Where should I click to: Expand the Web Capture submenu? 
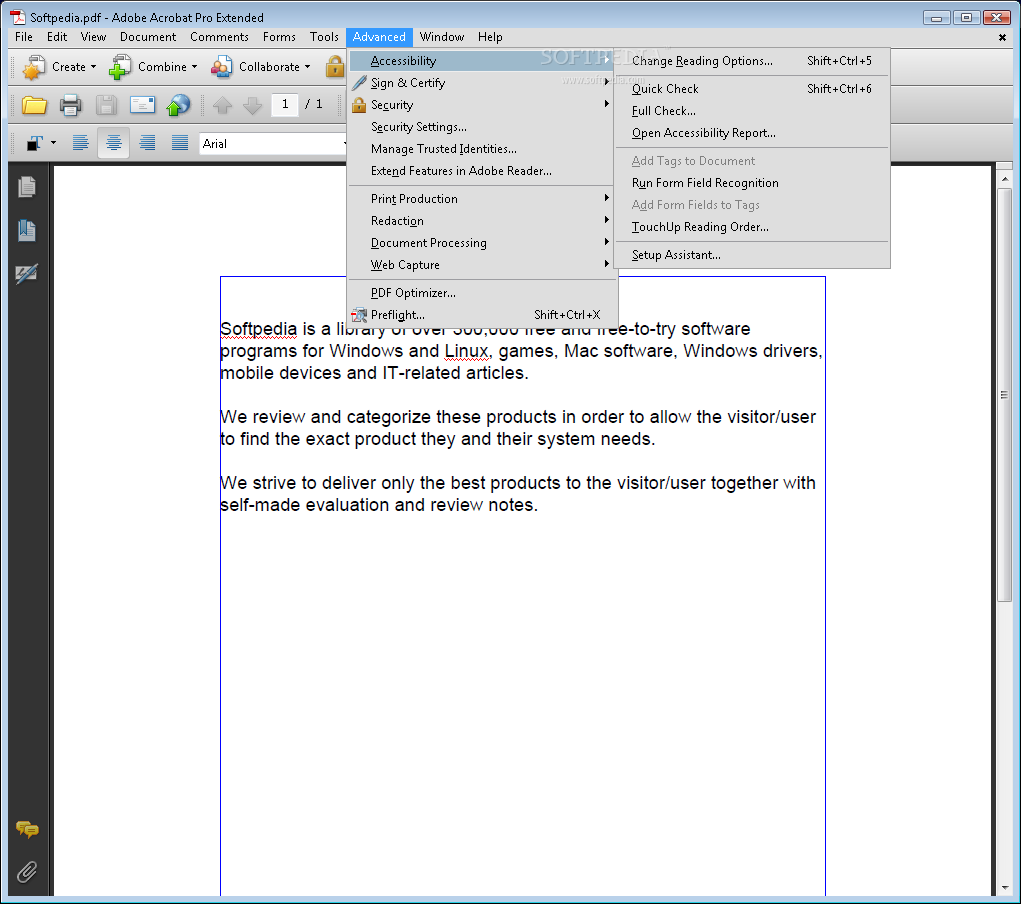pos(483,265)
